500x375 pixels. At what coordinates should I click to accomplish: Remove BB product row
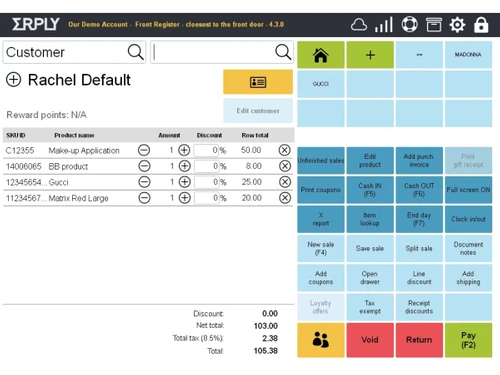285,166
